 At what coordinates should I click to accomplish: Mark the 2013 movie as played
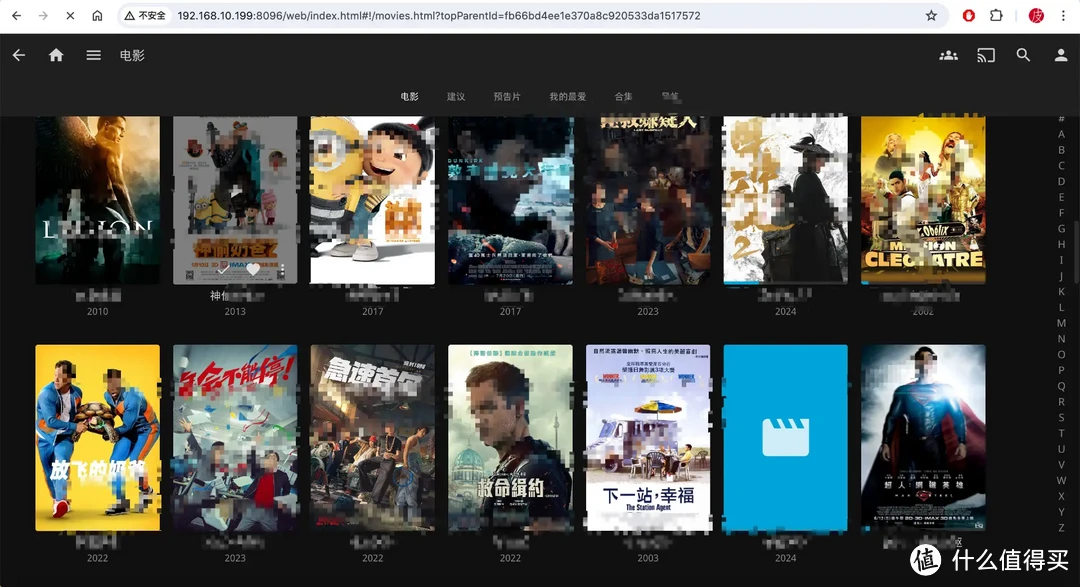[224, 270]
